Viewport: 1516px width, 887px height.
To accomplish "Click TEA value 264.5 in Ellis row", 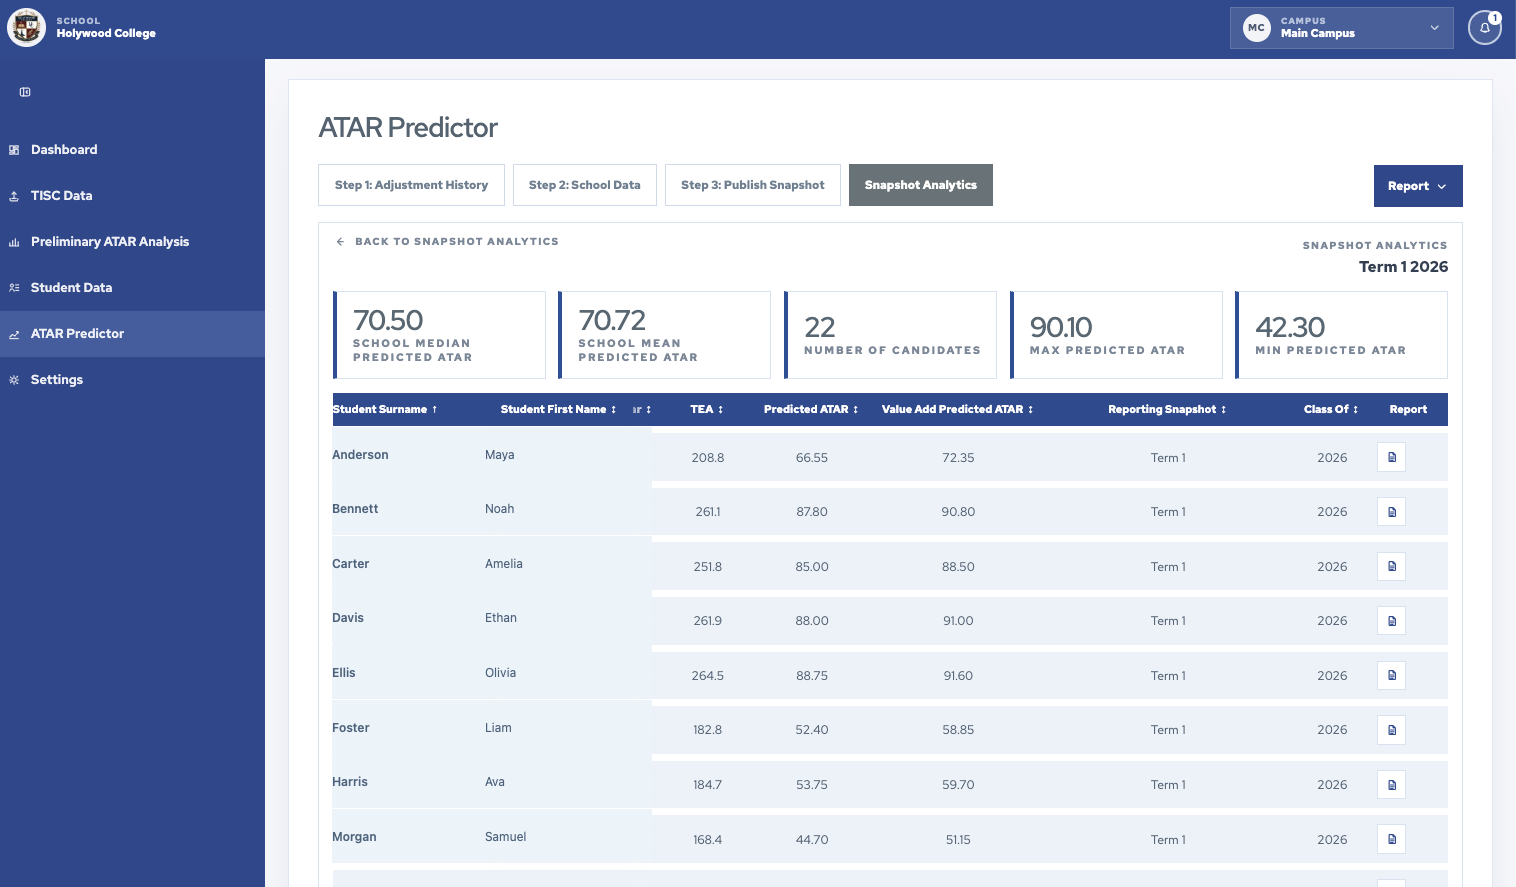I will [708, 676].
